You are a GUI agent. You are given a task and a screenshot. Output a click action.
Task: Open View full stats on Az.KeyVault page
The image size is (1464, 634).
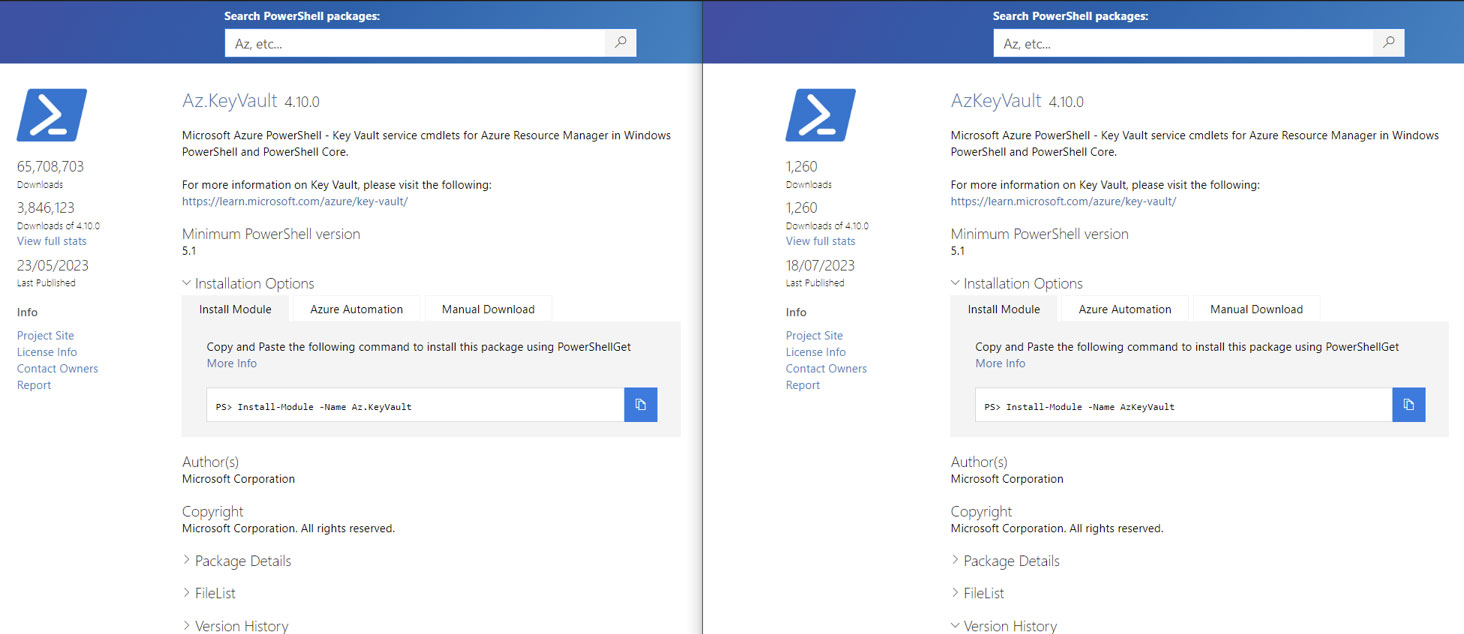[52, 241]
